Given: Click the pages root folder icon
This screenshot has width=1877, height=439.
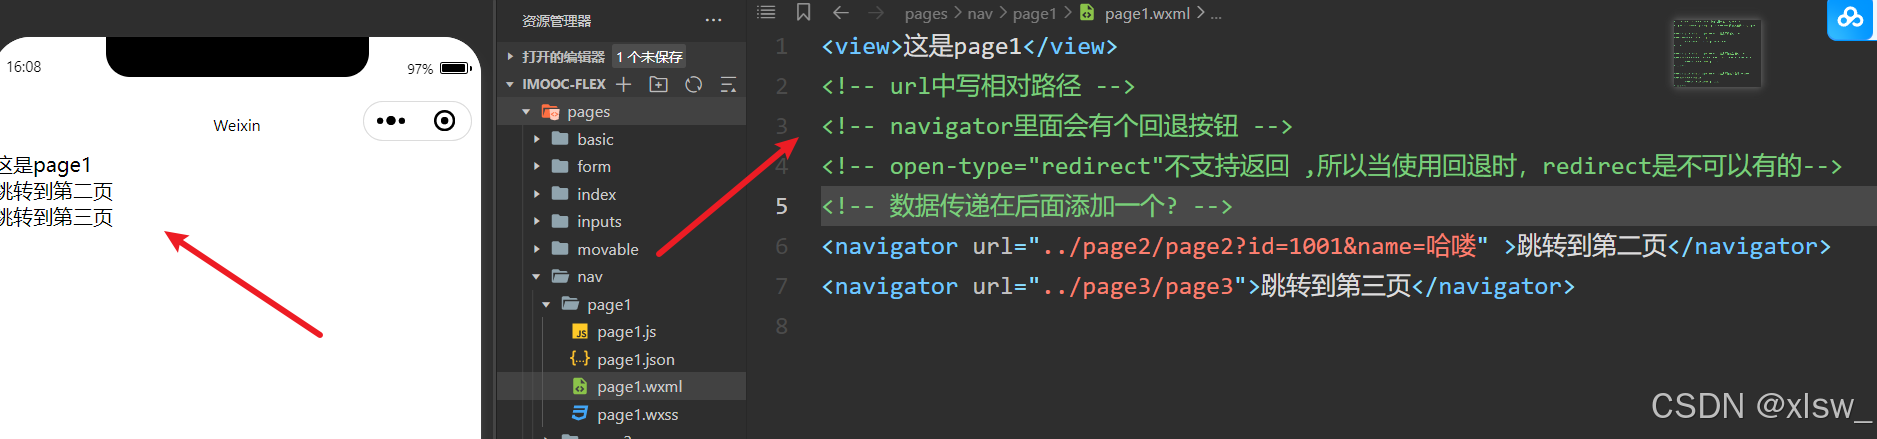Looking at the screenshot, I should (550, 112).
